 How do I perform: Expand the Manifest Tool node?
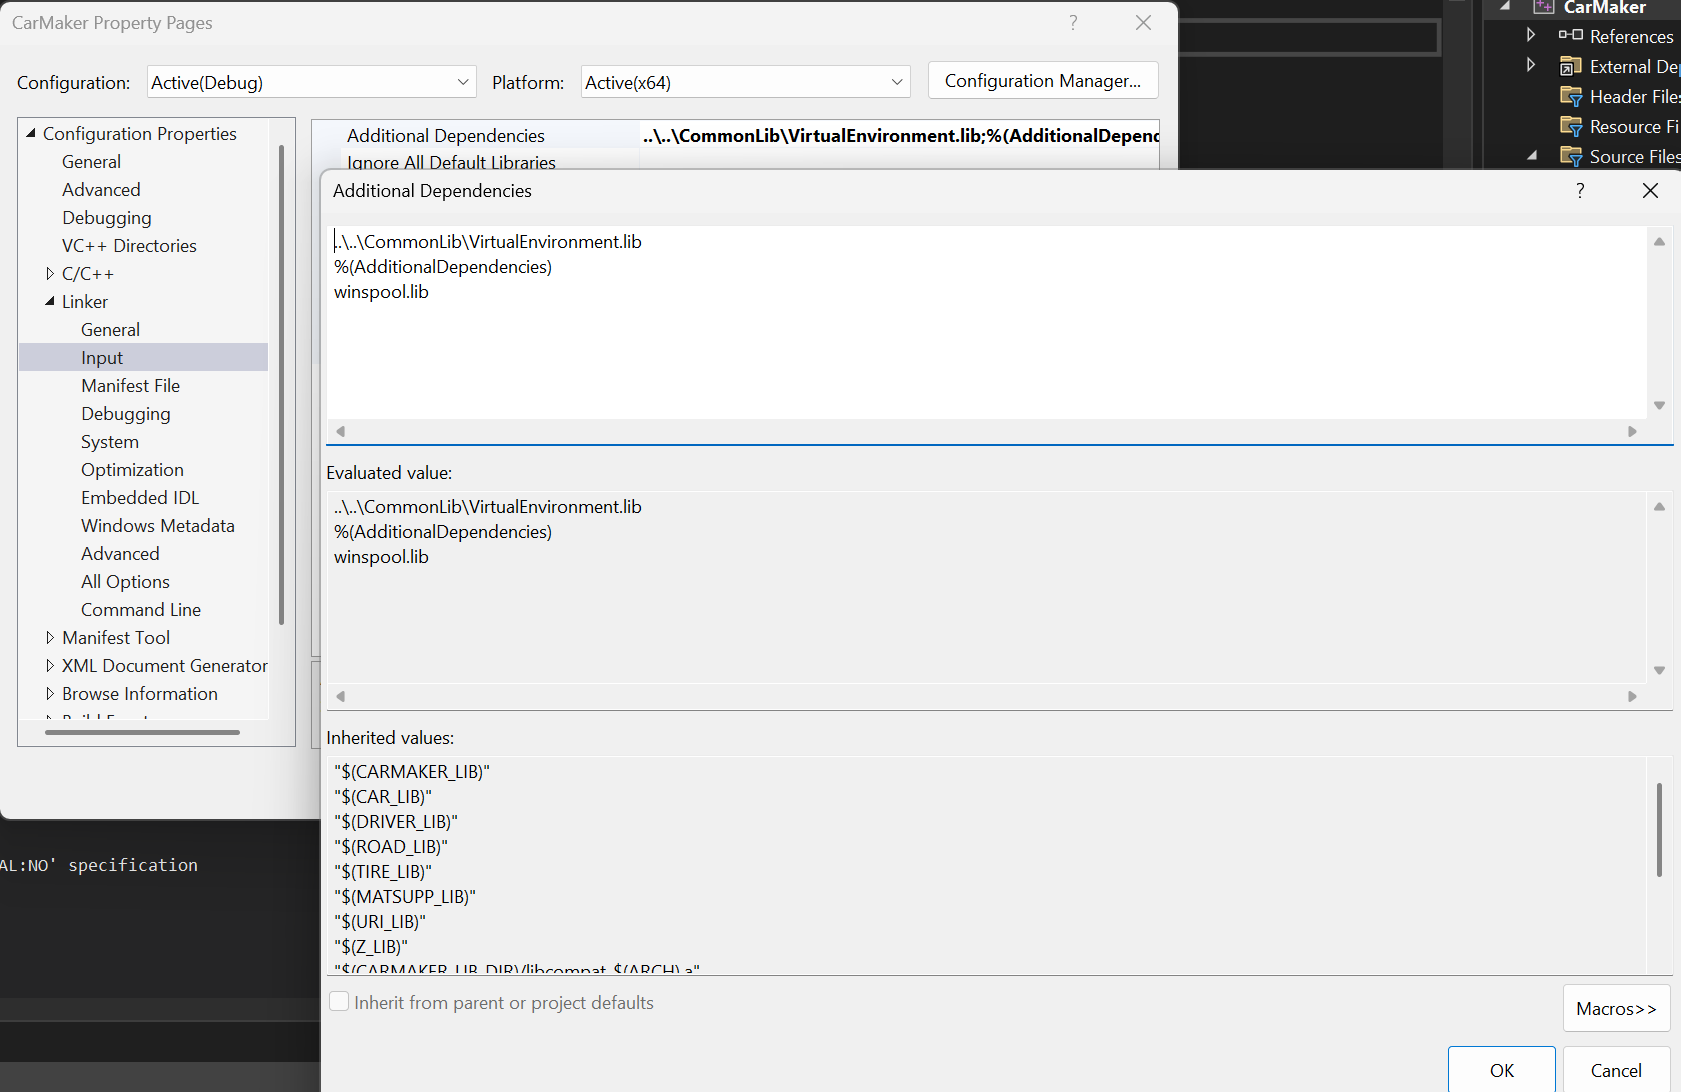point(50,637)
